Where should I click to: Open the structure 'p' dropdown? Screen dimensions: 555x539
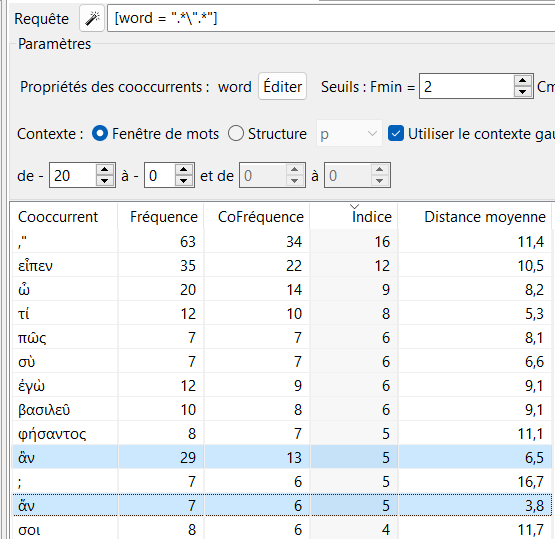coord(349,134)
